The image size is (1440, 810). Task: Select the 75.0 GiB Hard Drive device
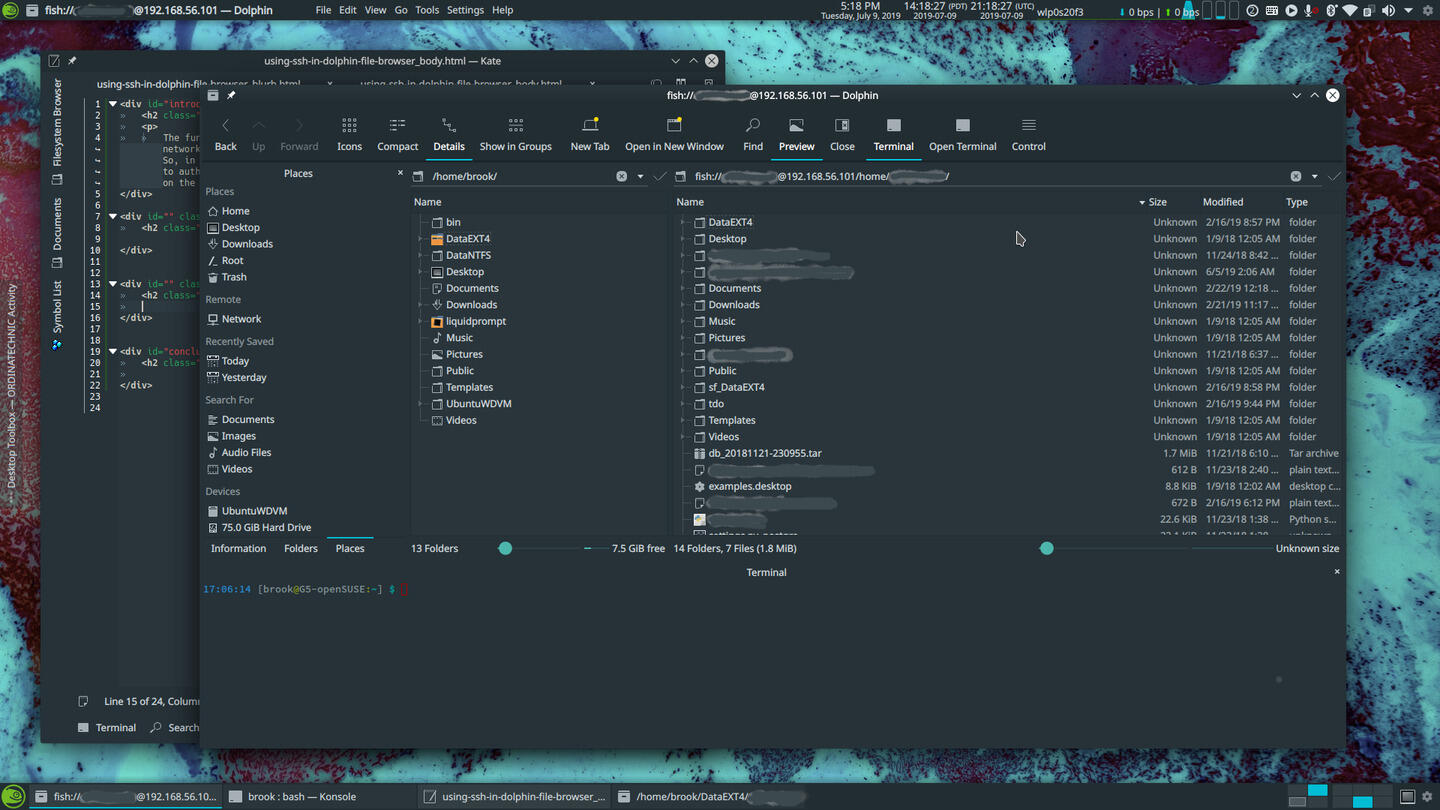tap(259, 527)
